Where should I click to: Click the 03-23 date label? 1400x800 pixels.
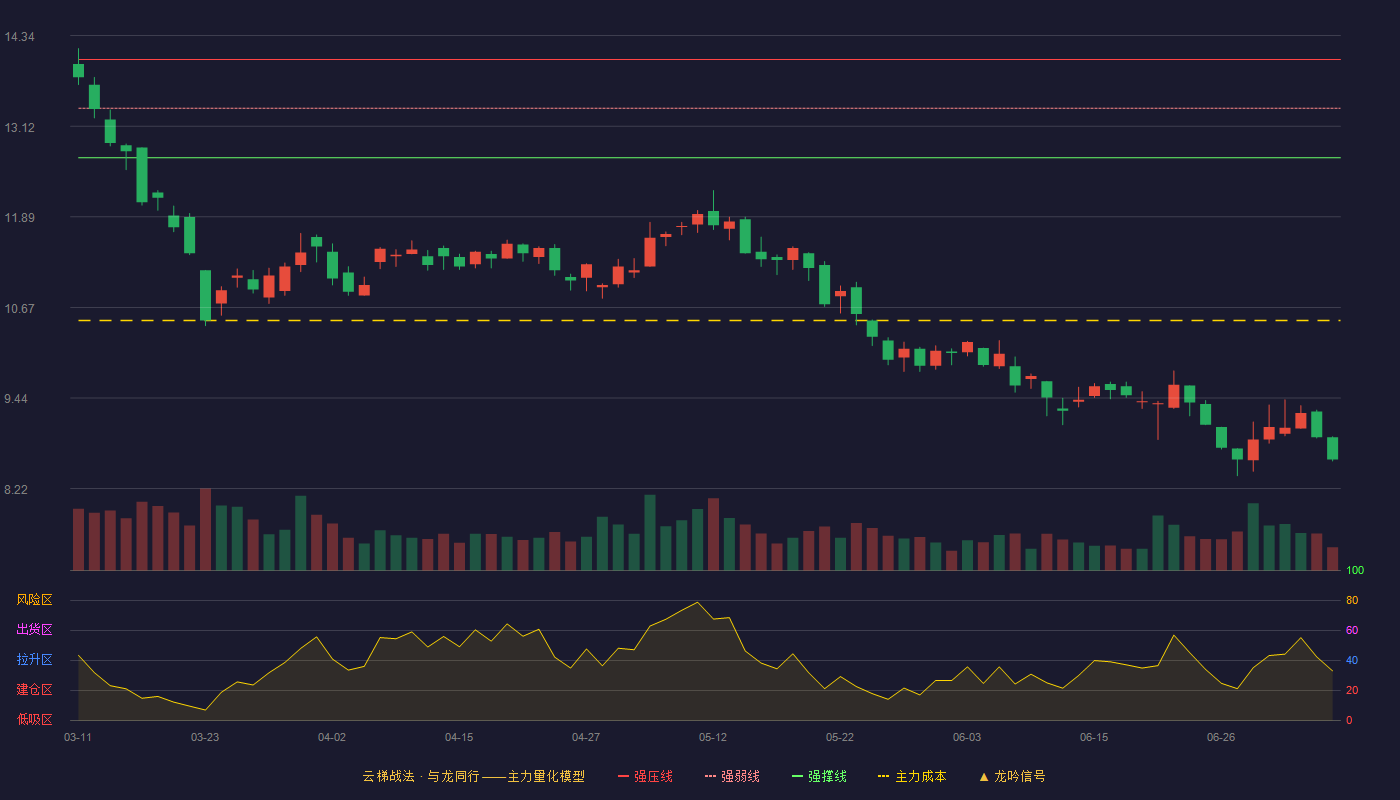pos(205,737)
